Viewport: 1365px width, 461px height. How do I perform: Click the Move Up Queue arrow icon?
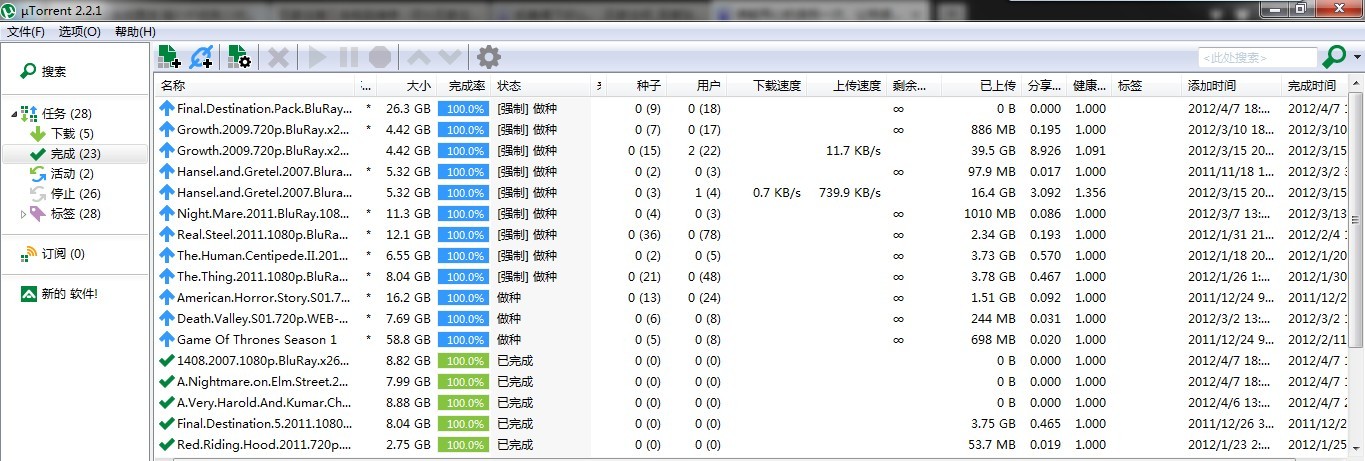pyautogui.click(x=420, y=57)
